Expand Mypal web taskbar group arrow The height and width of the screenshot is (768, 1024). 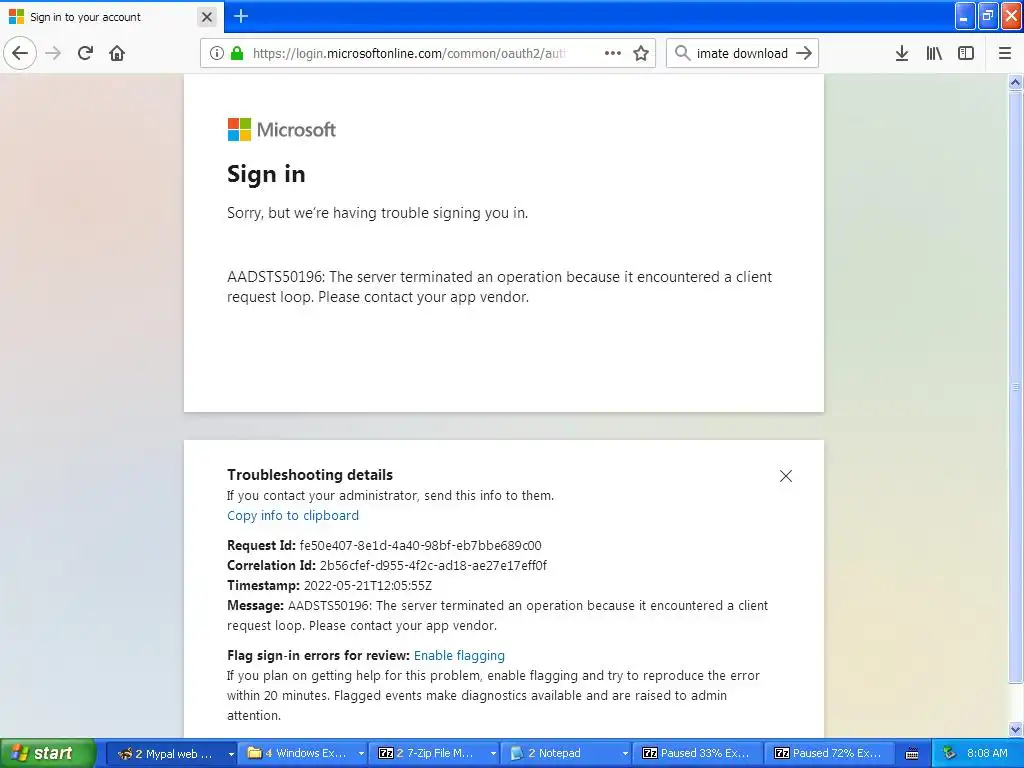[x=231, y=754]
